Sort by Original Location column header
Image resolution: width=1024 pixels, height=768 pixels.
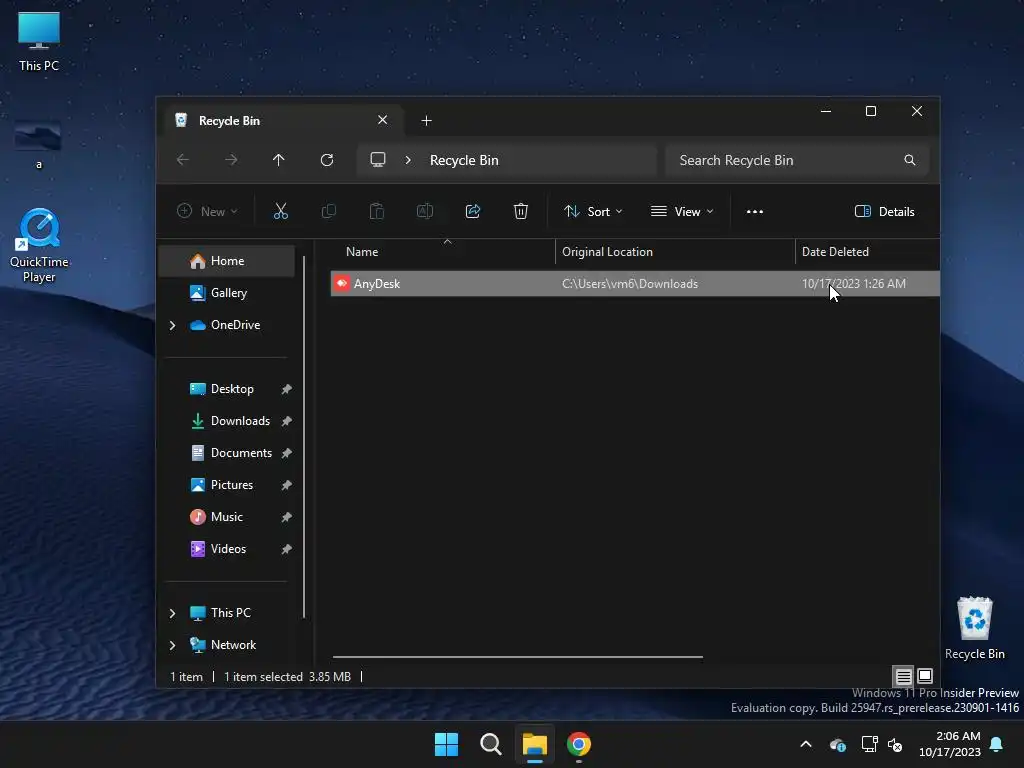point(675,251)
